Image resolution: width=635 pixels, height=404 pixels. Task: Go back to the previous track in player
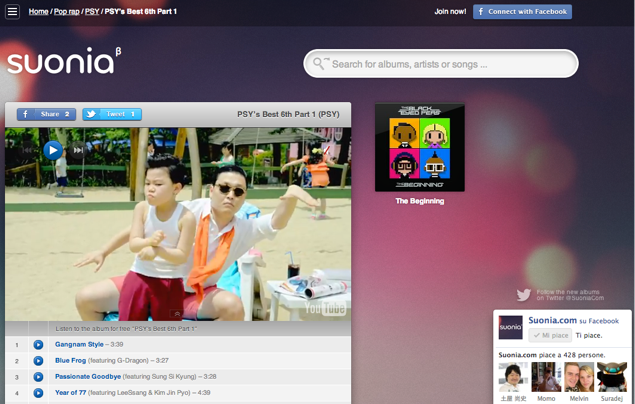27,150
